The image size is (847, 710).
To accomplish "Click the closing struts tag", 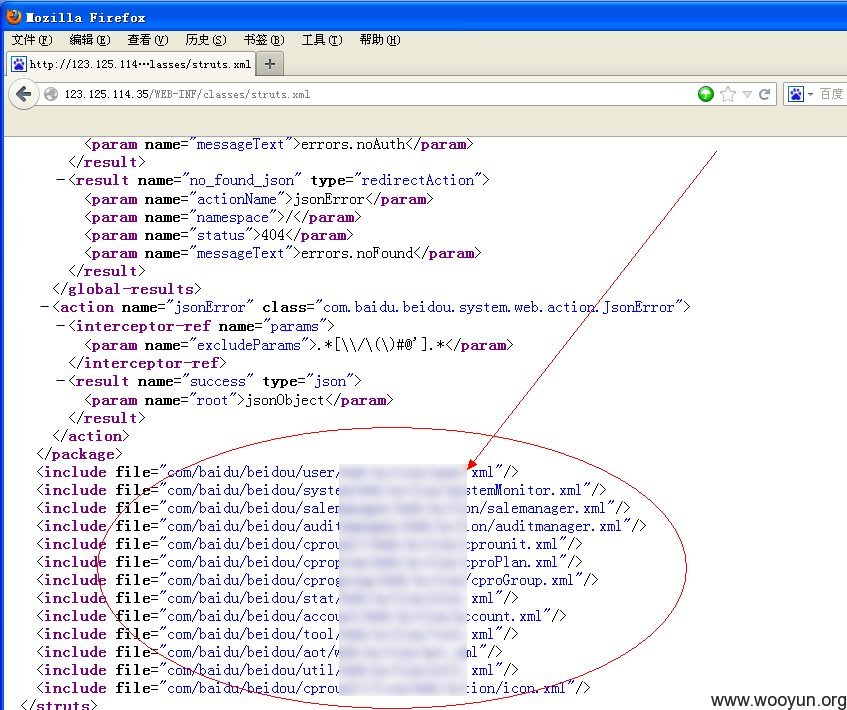I will click(x=59, y=704).
